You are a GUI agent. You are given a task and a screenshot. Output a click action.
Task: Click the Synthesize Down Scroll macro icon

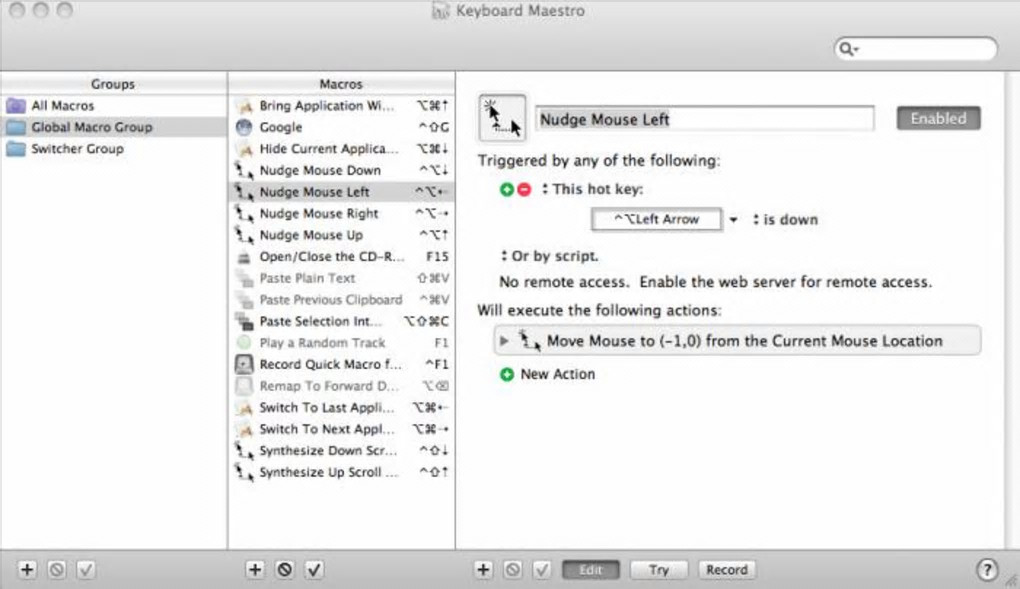(245, 451)
